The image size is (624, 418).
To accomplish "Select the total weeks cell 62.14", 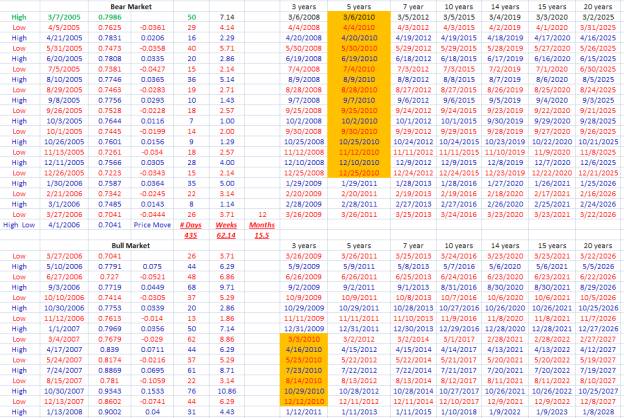I will [x=226, y=235].
